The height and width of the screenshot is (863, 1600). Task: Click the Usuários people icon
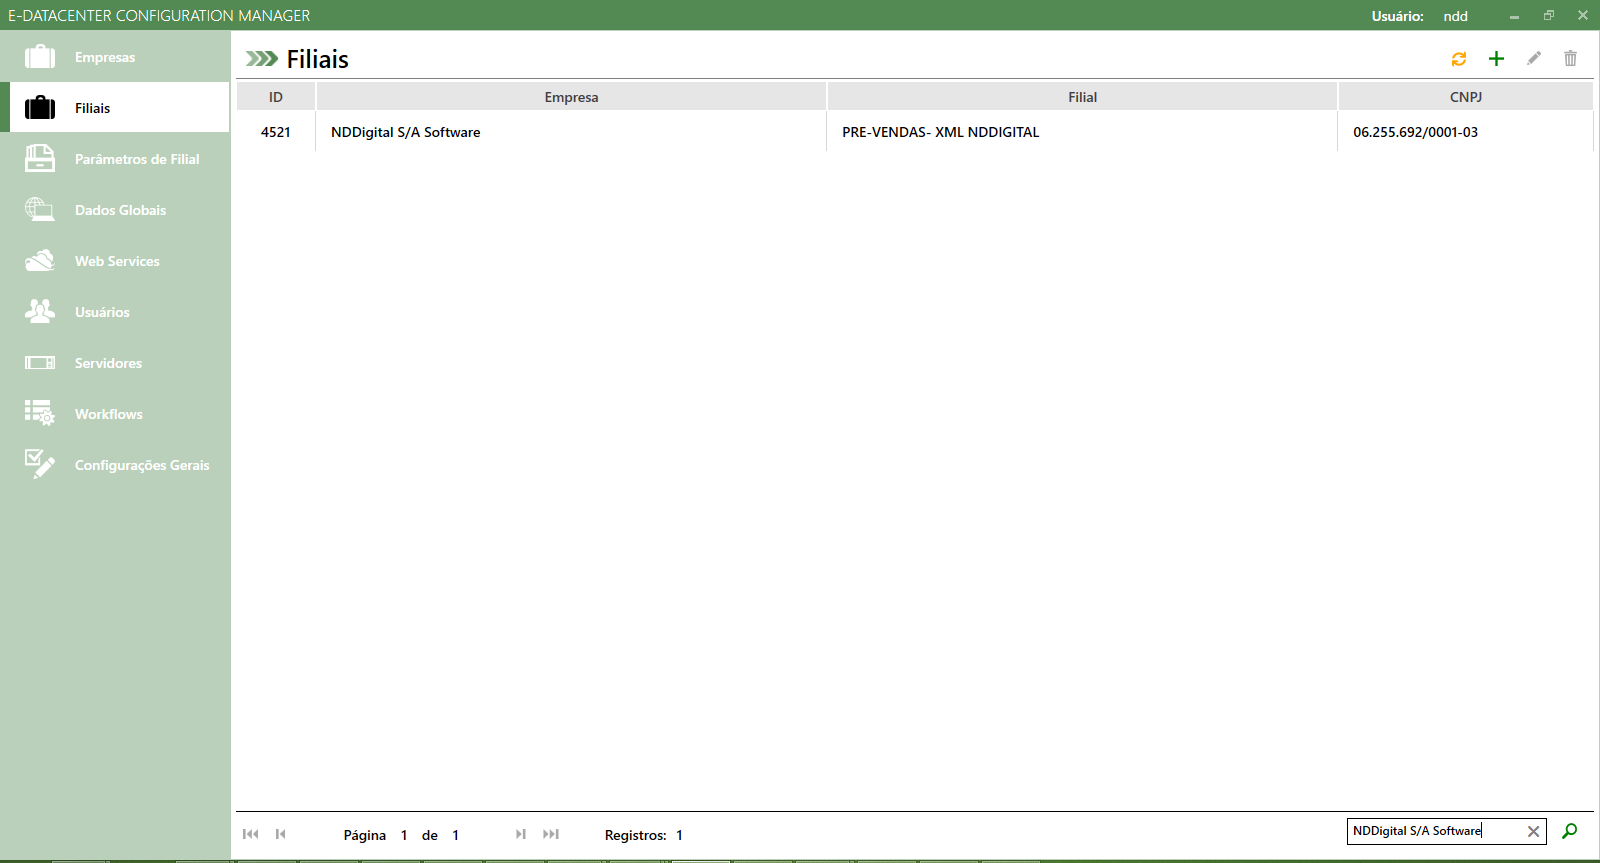point(40,311)
